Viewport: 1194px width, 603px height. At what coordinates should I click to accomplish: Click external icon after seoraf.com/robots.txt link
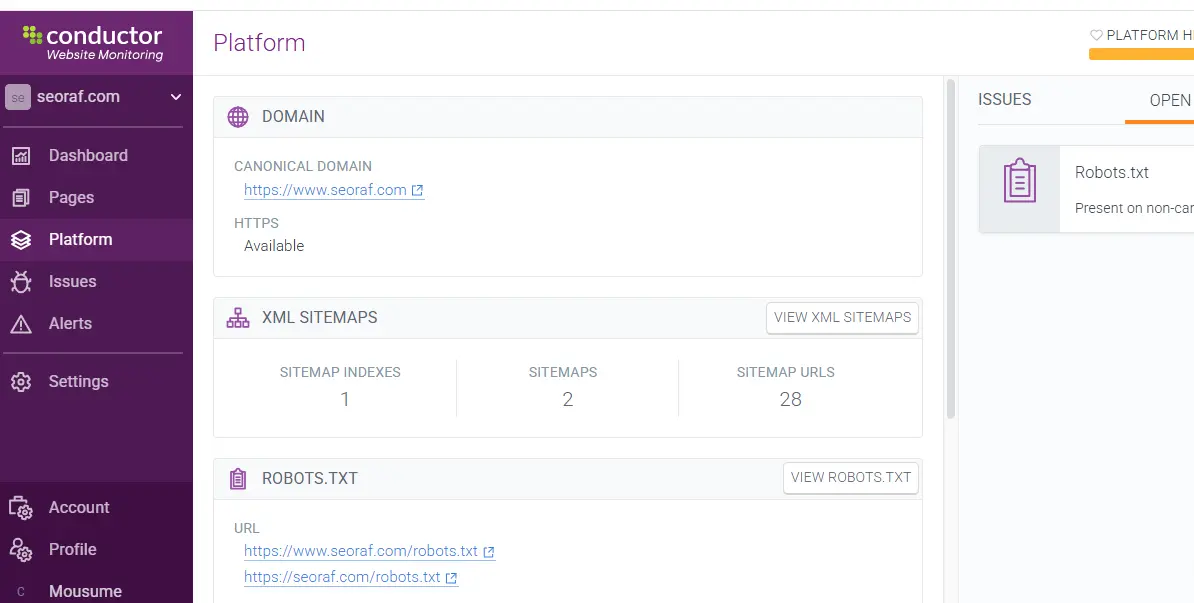coord(451,578)
